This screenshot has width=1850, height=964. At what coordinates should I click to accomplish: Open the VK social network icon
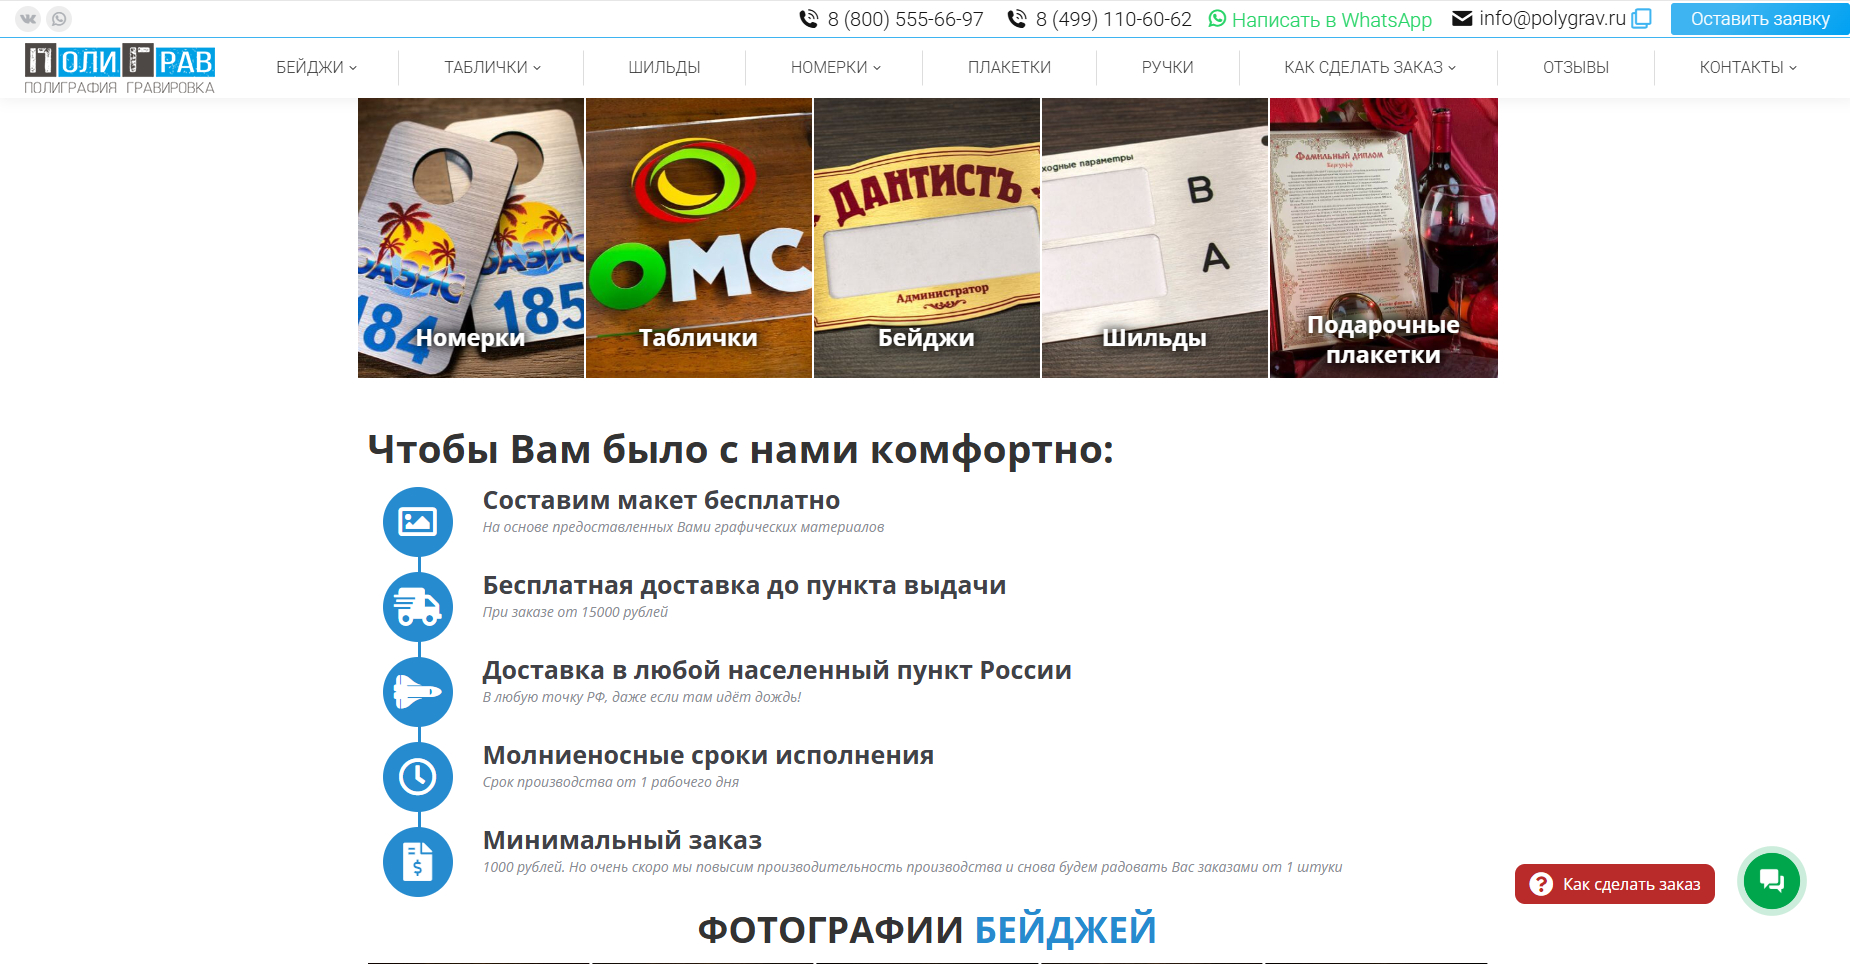coord(28,18)
